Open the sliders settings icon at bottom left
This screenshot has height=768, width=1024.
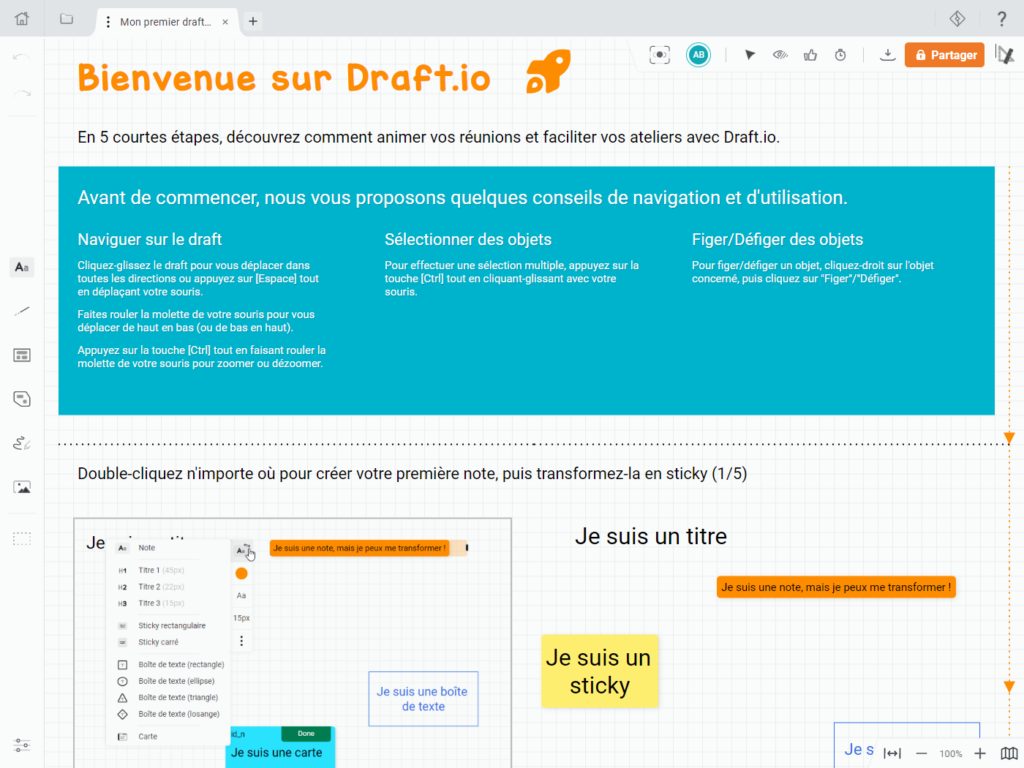22,745
